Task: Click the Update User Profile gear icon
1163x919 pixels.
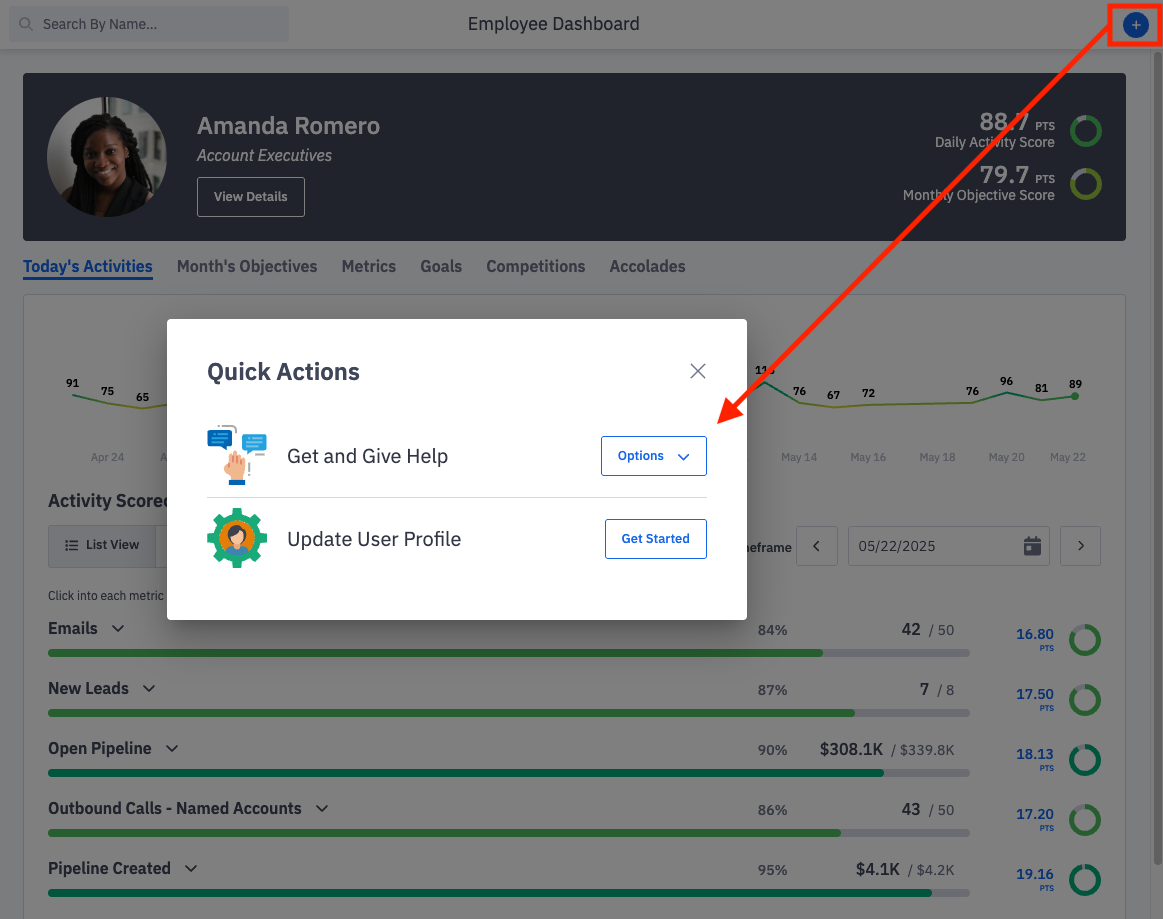Action: coord(237,538)
